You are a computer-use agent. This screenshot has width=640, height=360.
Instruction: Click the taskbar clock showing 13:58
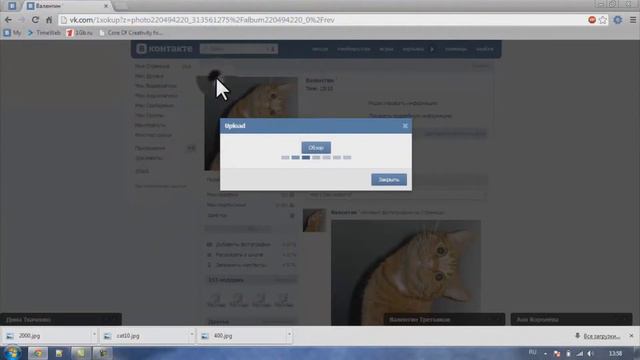coord(616,353)
